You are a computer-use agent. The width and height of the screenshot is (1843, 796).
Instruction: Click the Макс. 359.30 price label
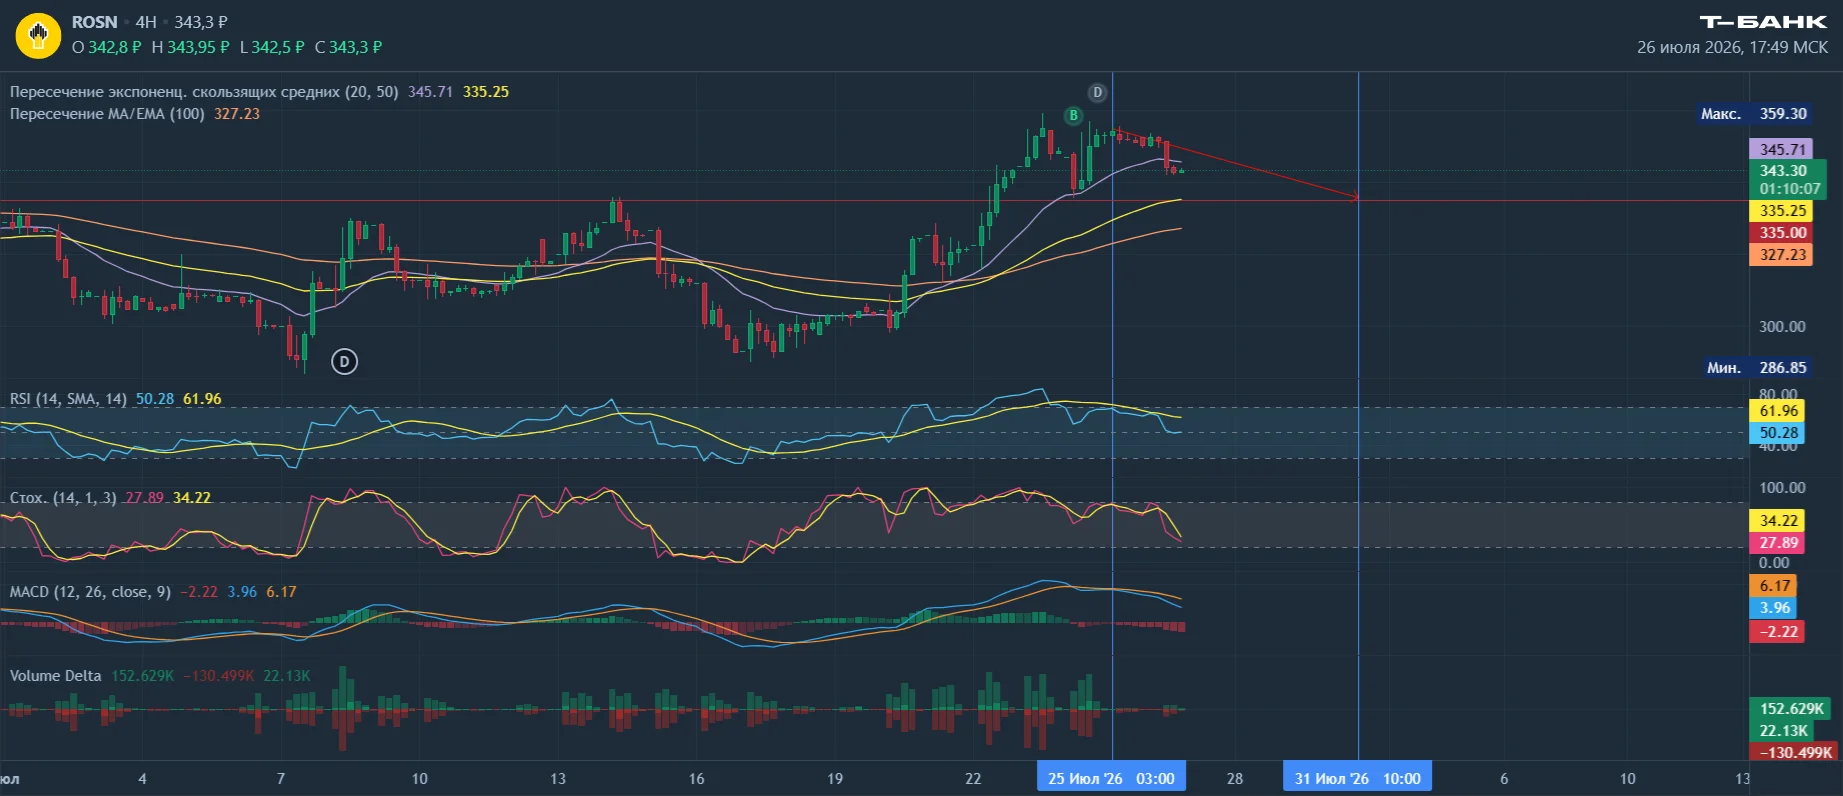pyautogui.click(x=1755, y=114)
